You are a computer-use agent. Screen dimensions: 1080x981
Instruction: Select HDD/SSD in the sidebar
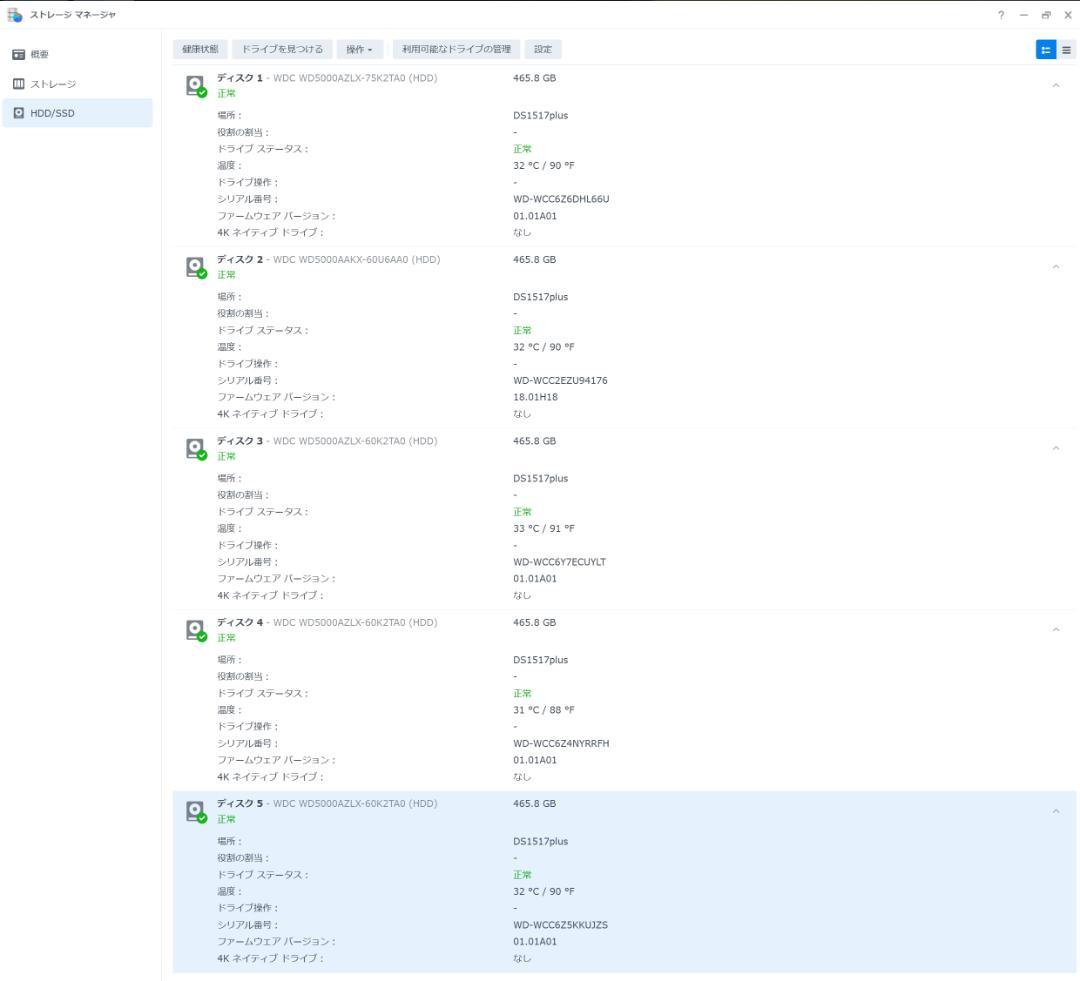(51, 113)
